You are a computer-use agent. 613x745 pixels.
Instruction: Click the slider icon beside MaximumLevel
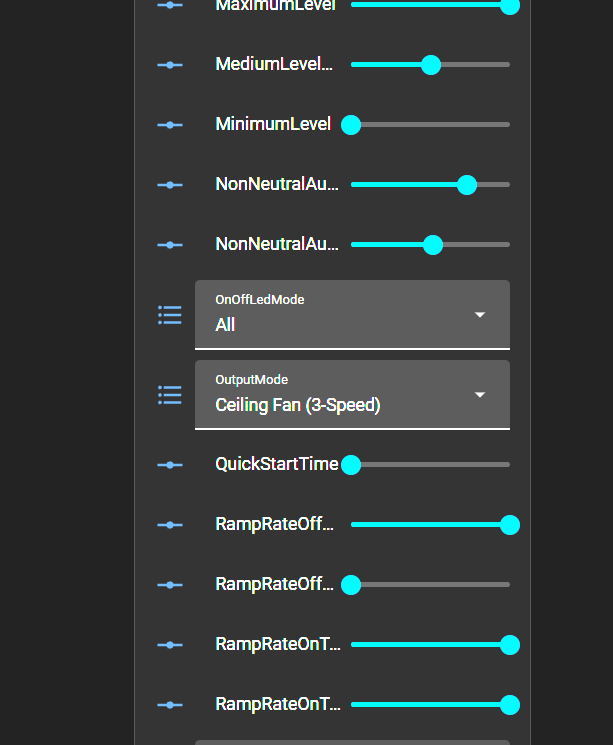click(x=170, y=5)
